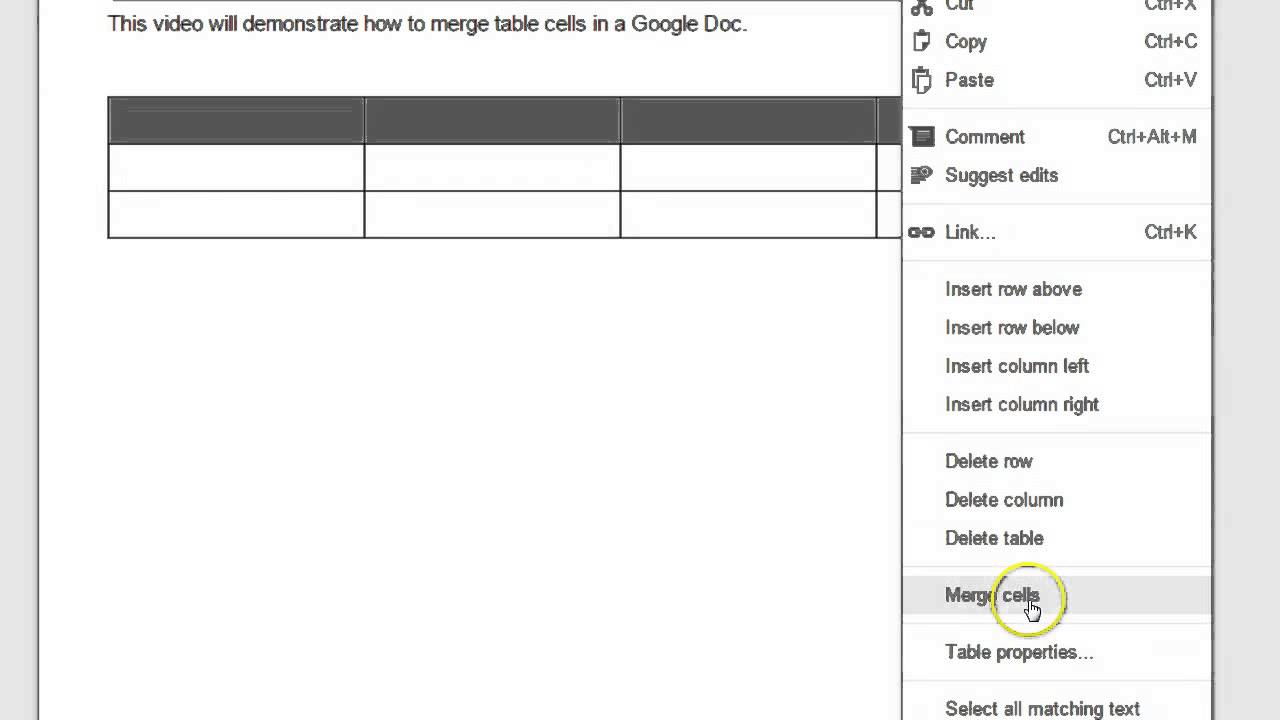Select Delete row
Viewport: 1280px width, 720px height.
click(1057, 461)
